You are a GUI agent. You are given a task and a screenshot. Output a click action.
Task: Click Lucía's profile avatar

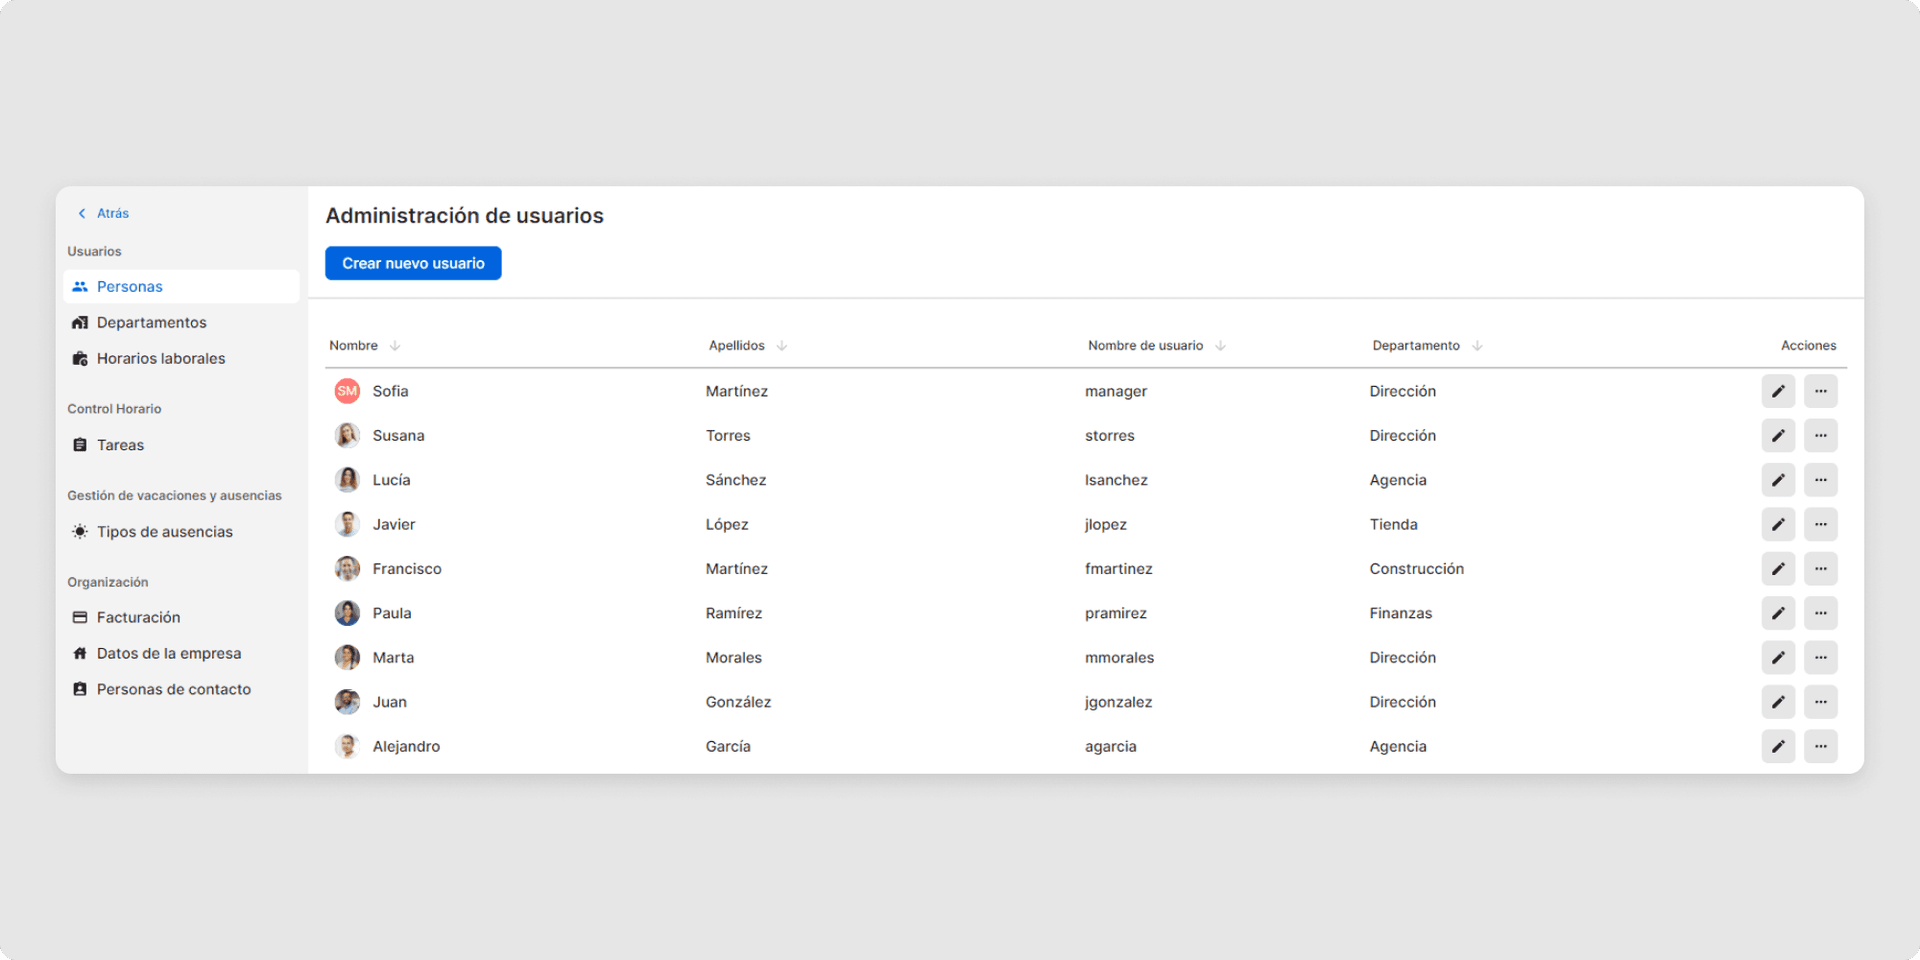pos(347,480)
